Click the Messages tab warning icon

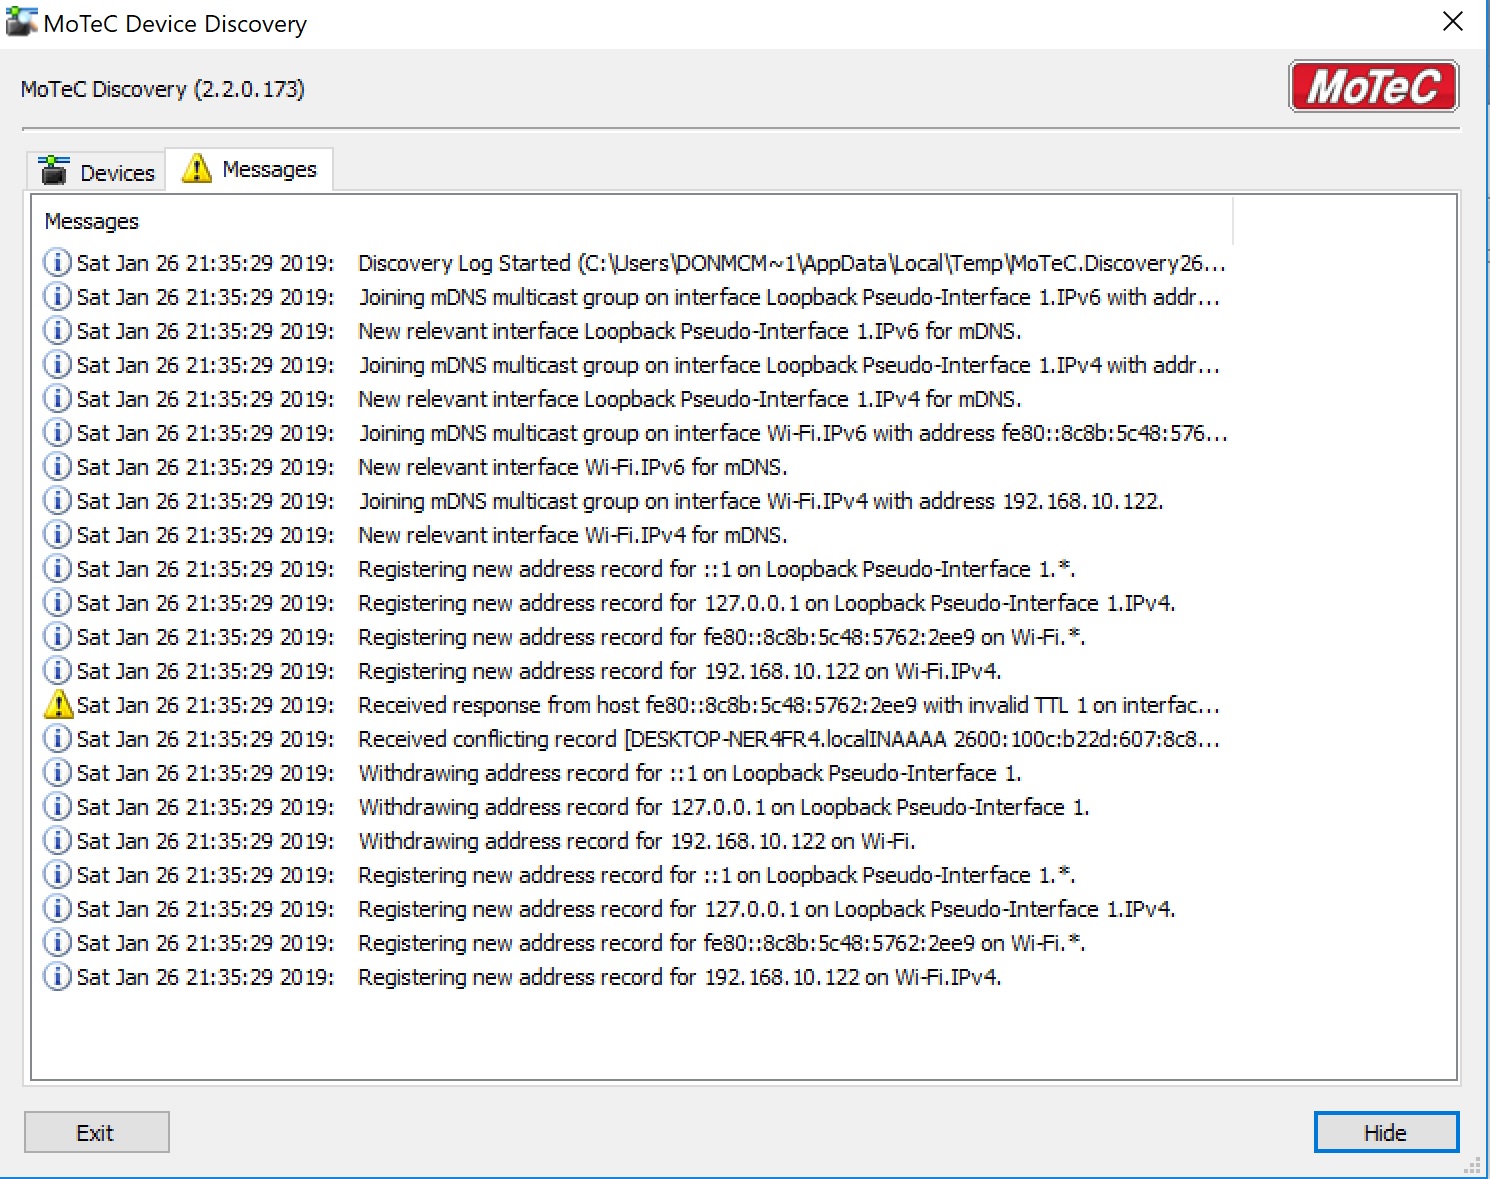pos(197,168)
